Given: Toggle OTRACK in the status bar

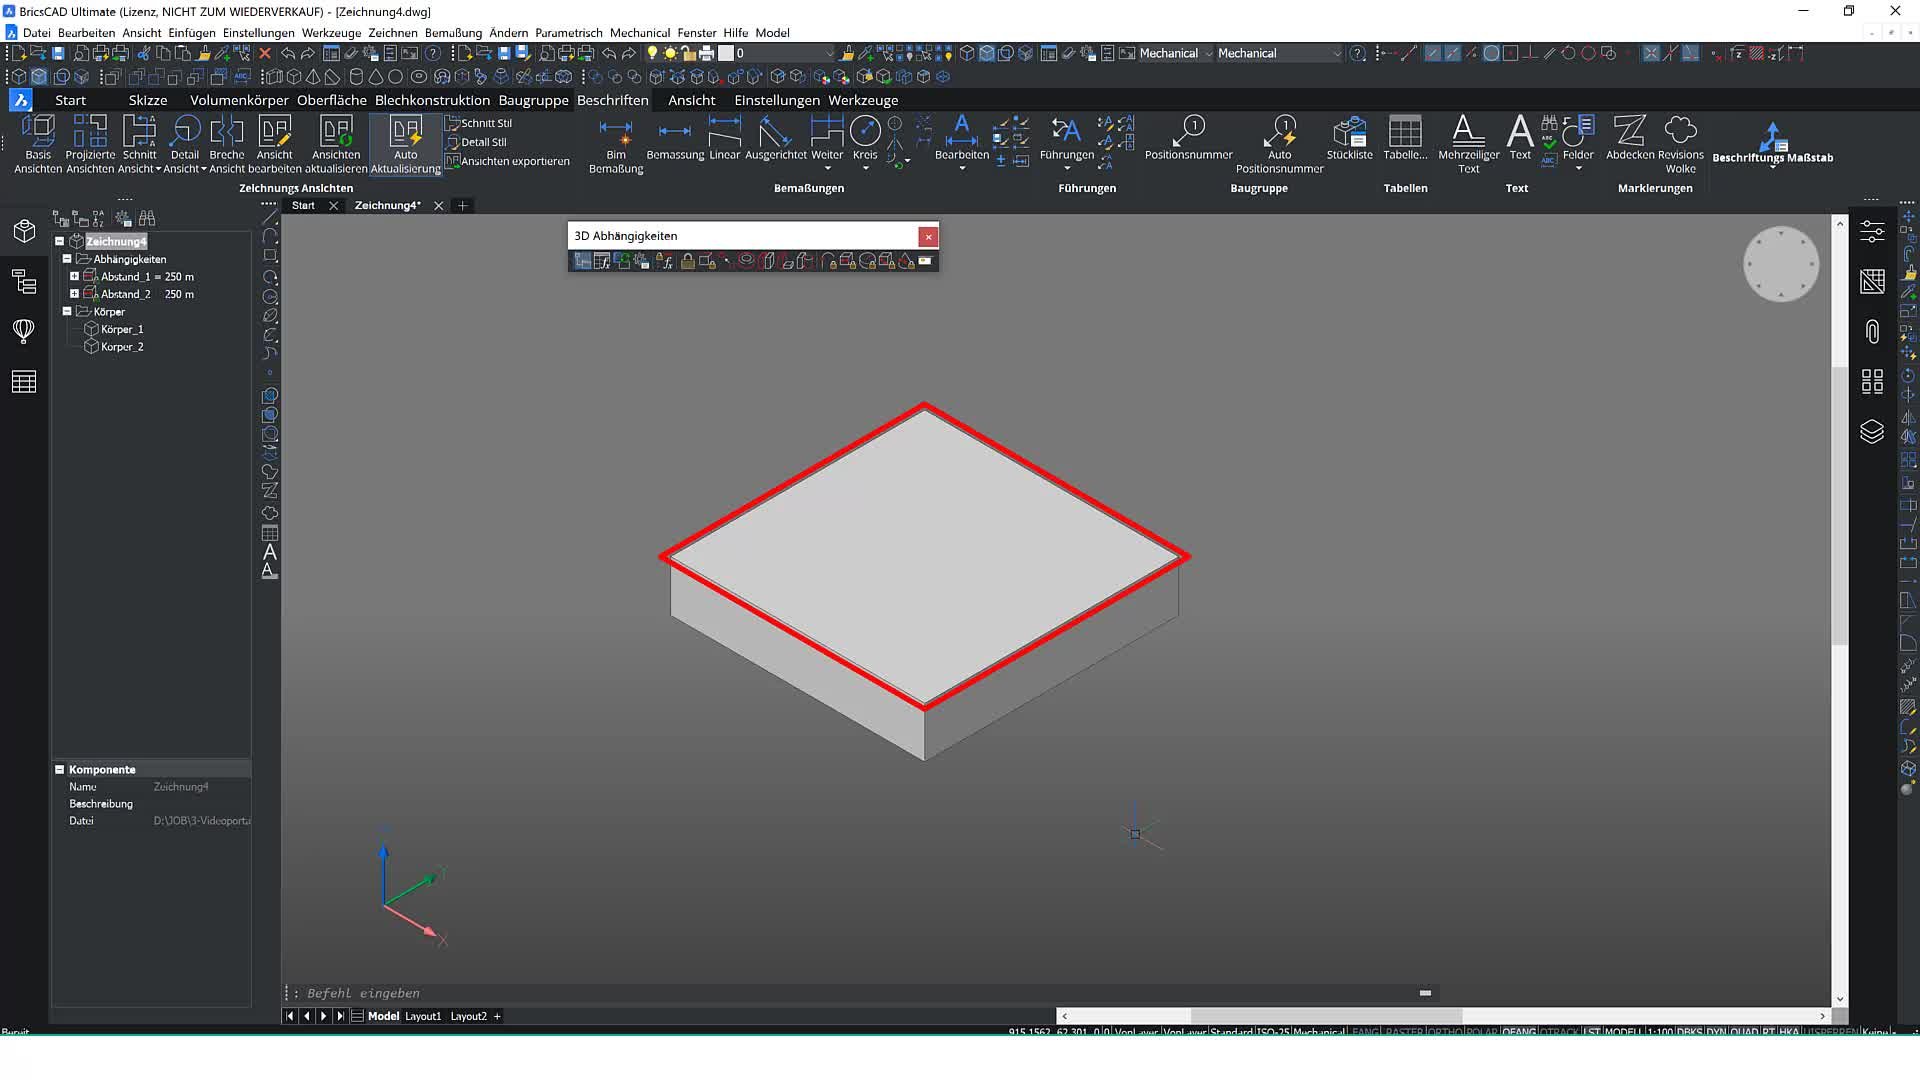Looking at the screenshot, I should pos(1559,1032).
